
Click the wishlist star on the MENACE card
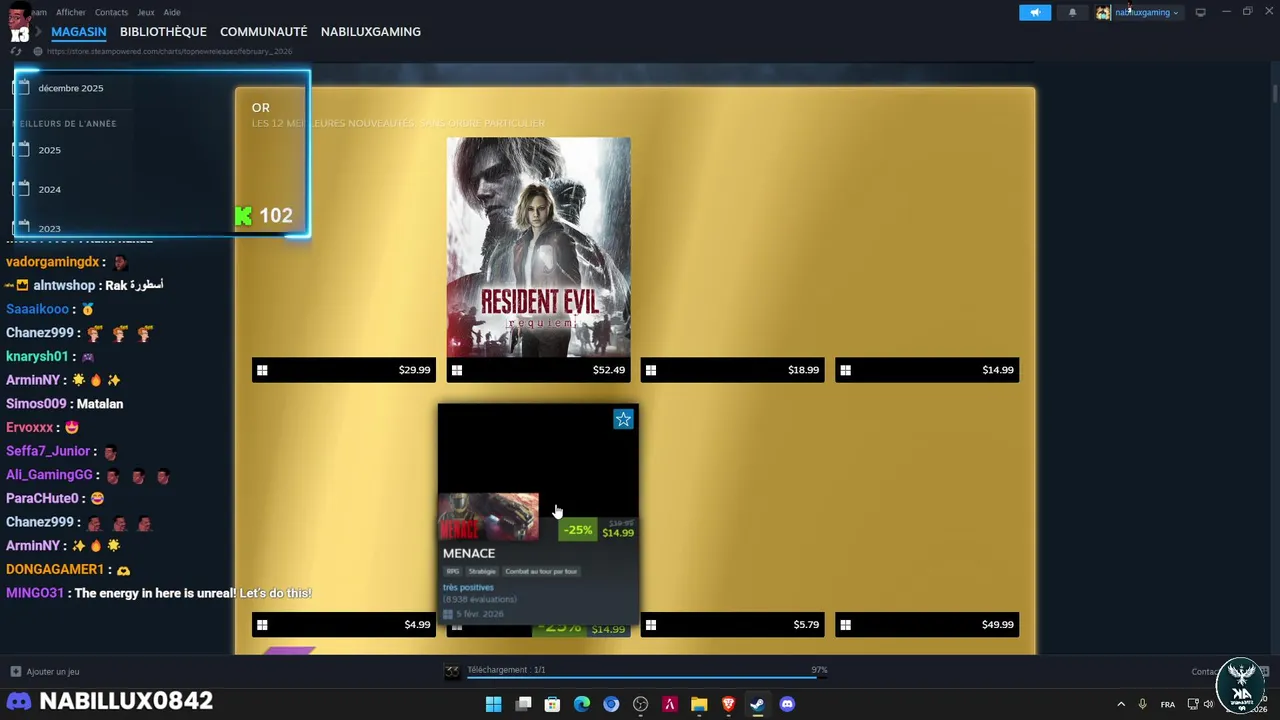623,419
